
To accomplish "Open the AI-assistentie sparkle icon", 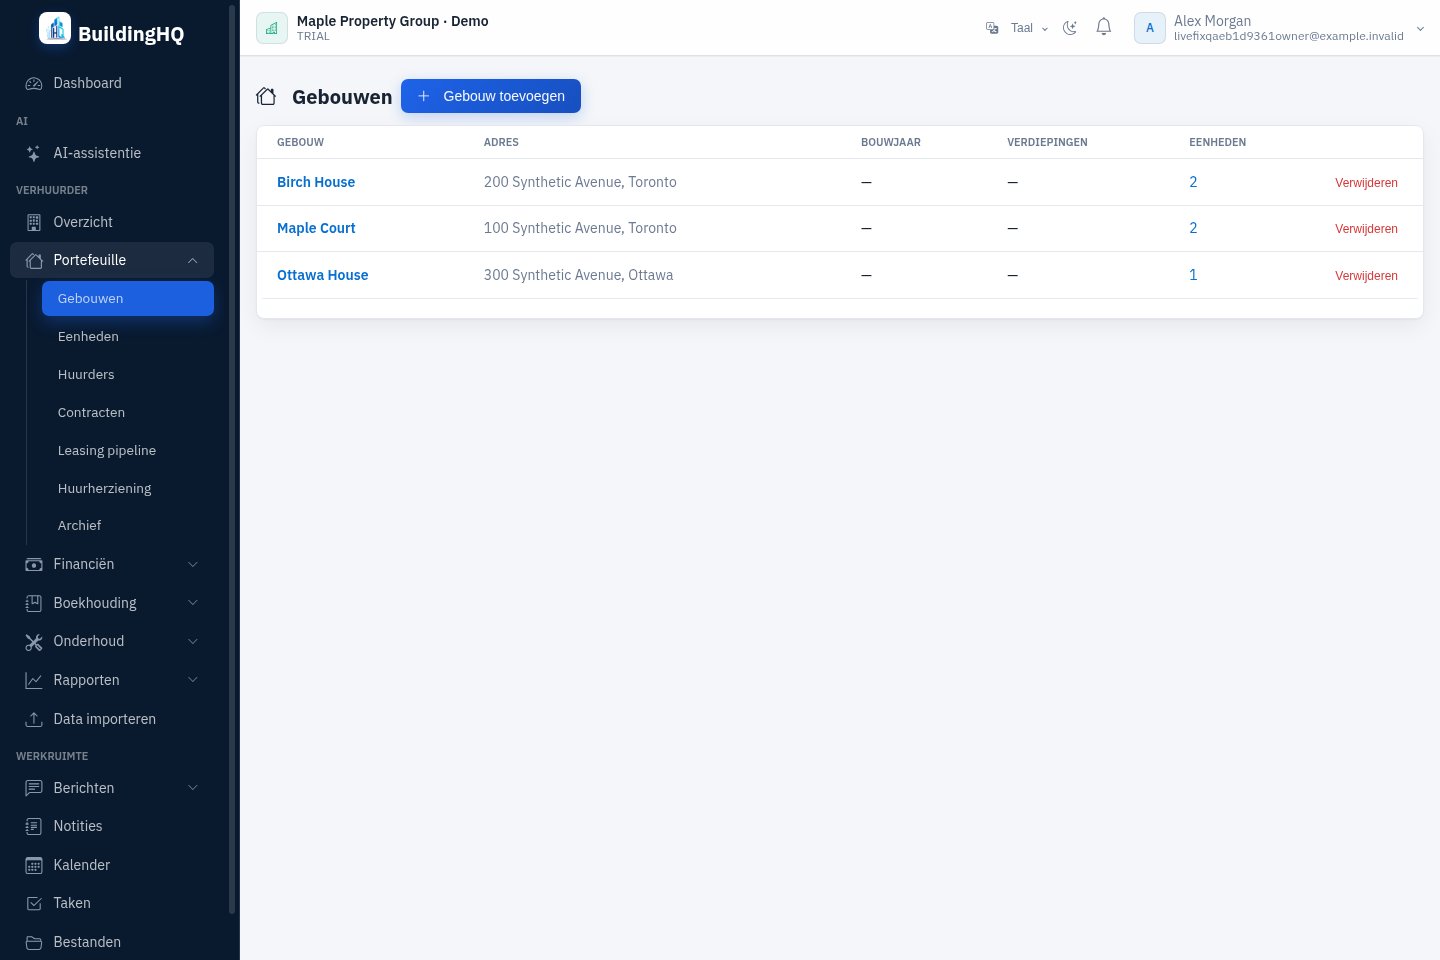I will pos(34,153).
